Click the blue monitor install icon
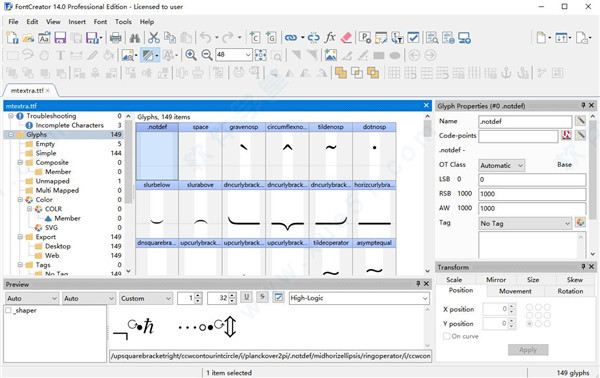This screenshot has width=600, height=378. [464, 38]
